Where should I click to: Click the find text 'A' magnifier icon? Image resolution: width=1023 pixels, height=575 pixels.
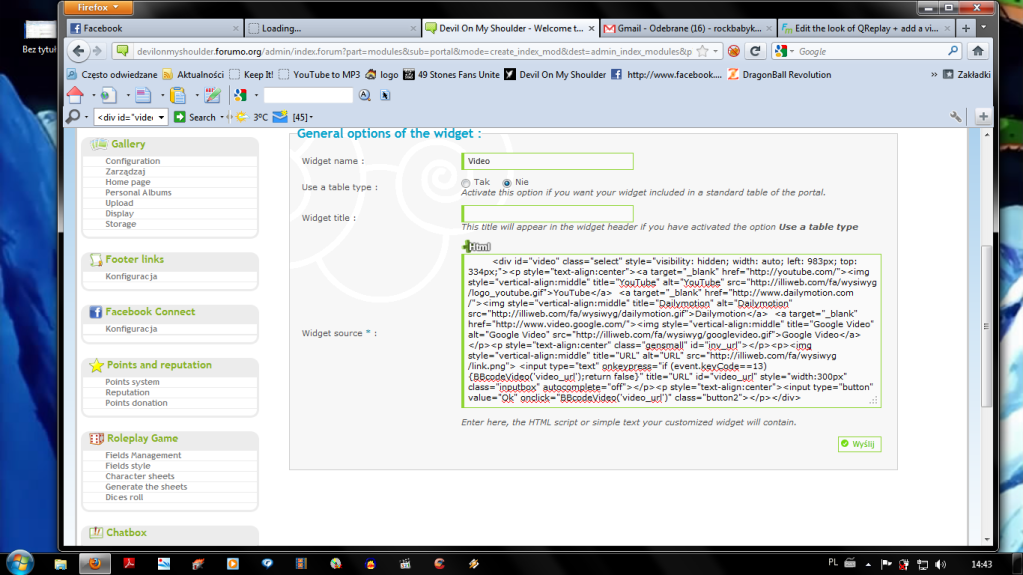click(x=364, y=95)
